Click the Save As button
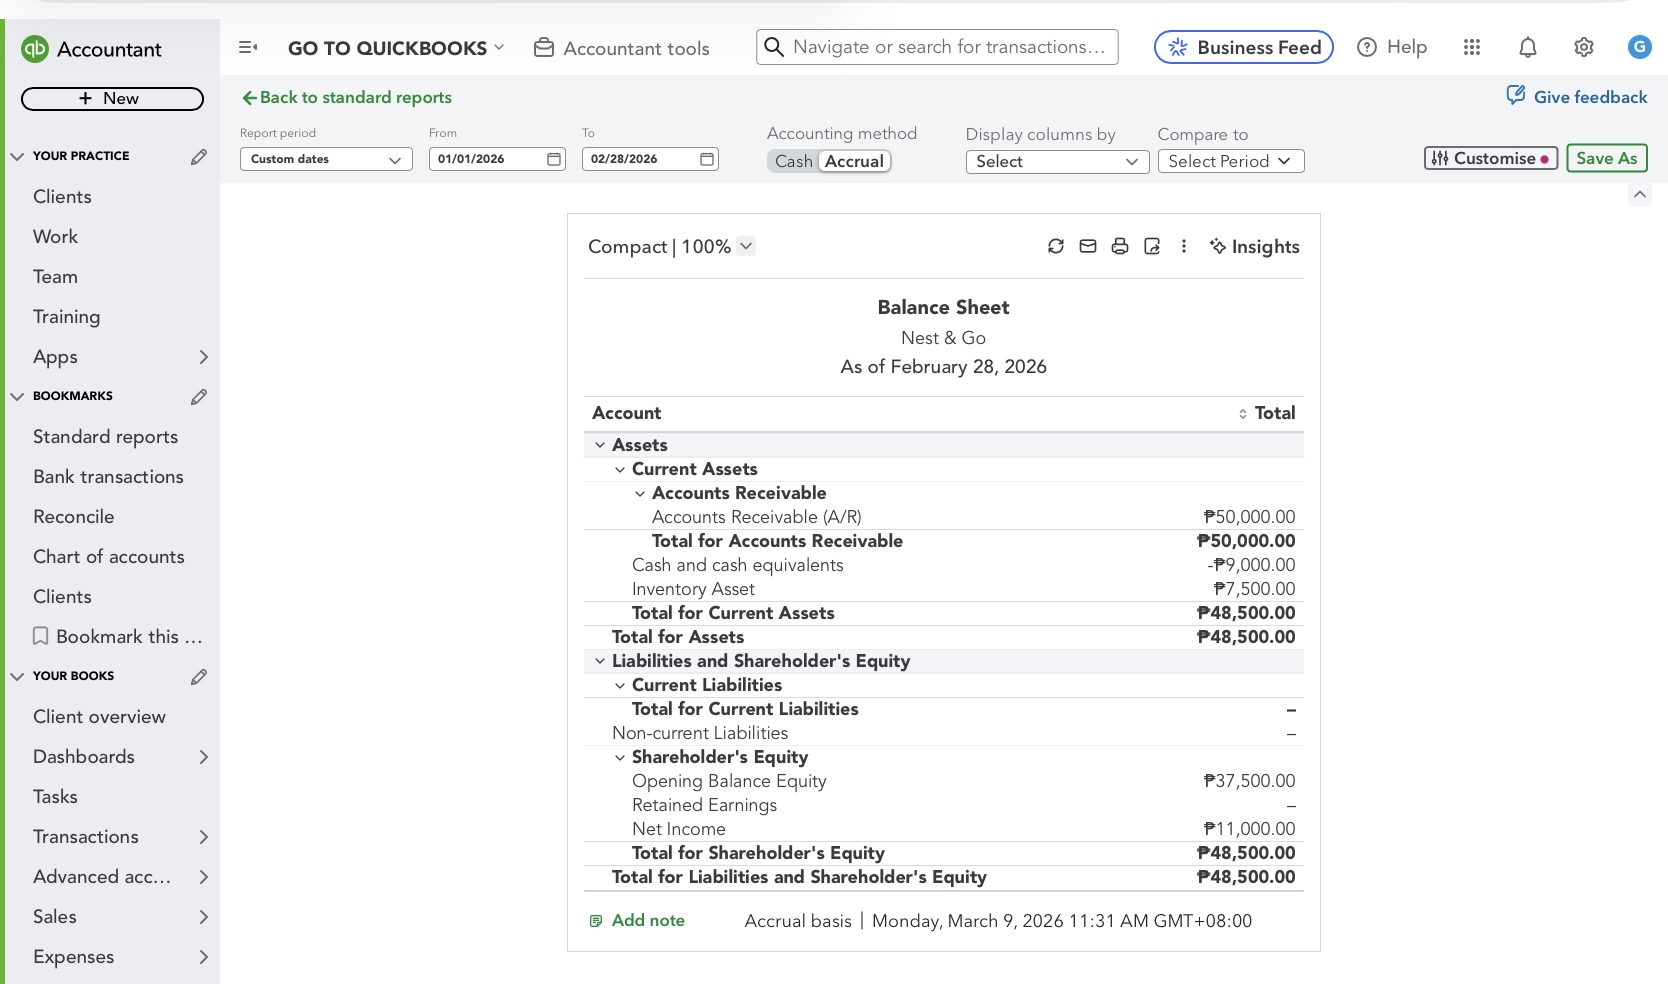Image resolution: width=1668 pixels, height=984 pixels. coord(1606,158)
